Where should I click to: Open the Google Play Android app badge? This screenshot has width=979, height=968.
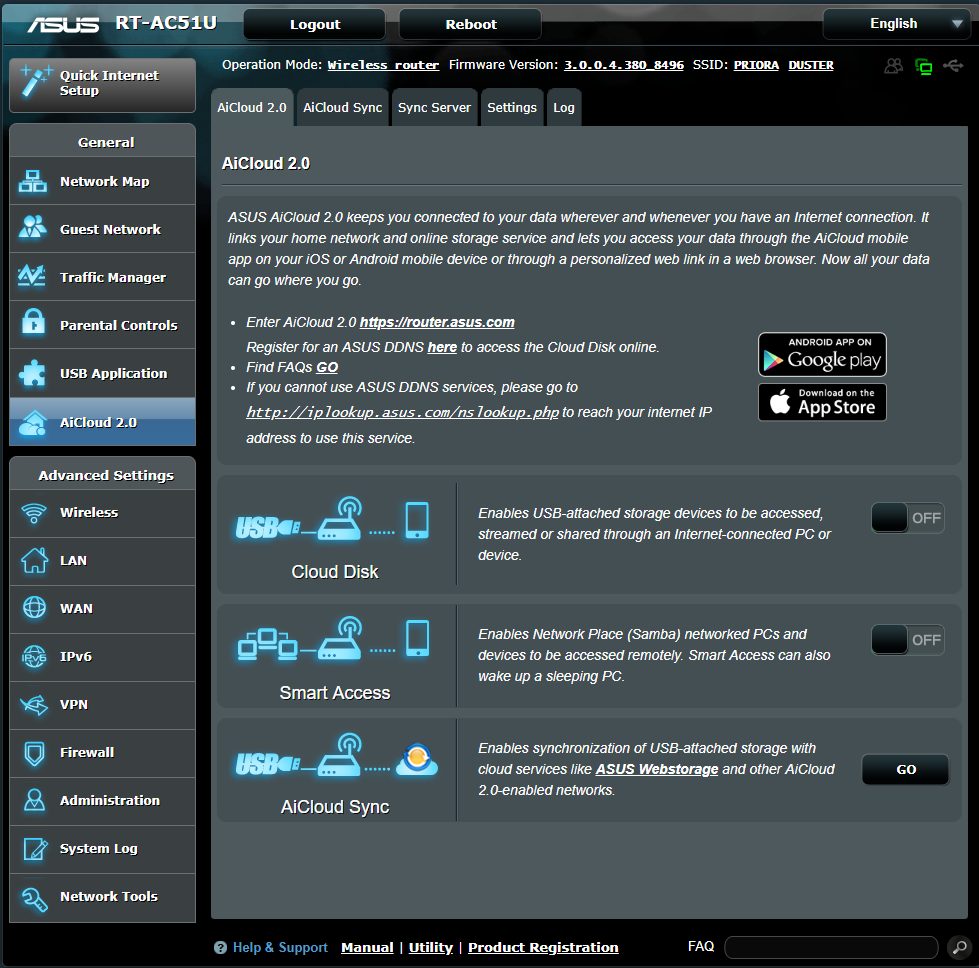(x=822, y=354)
